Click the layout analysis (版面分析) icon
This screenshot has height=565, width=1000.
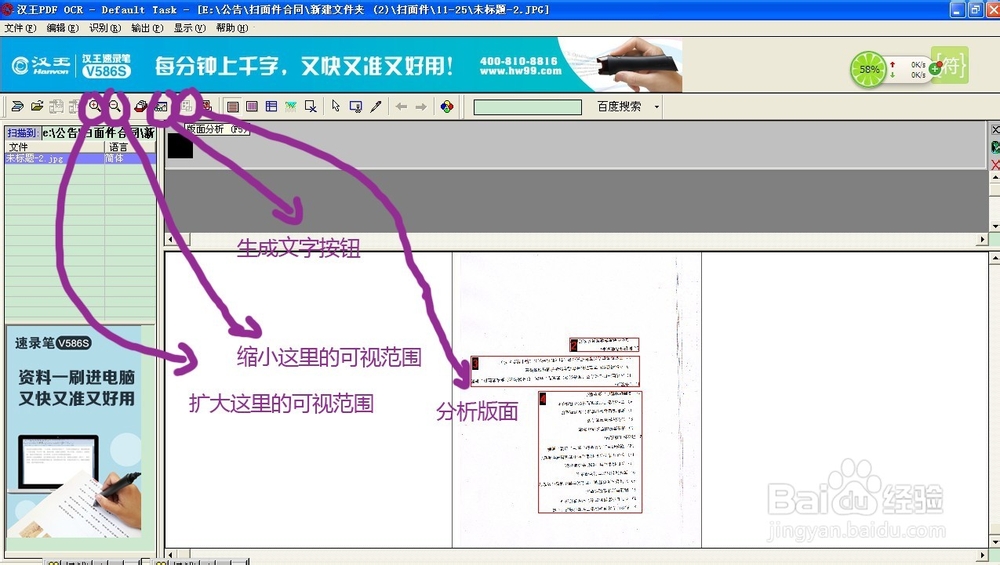pos(187,106)
